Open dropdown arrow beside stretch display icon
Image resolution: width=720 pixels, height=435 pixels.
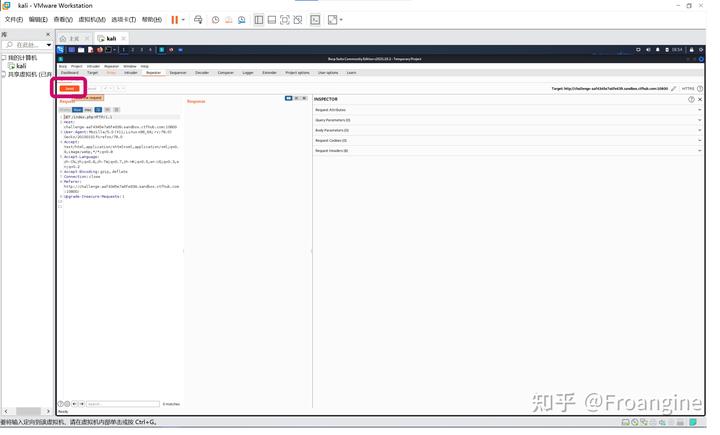click(x=341, y=20)
